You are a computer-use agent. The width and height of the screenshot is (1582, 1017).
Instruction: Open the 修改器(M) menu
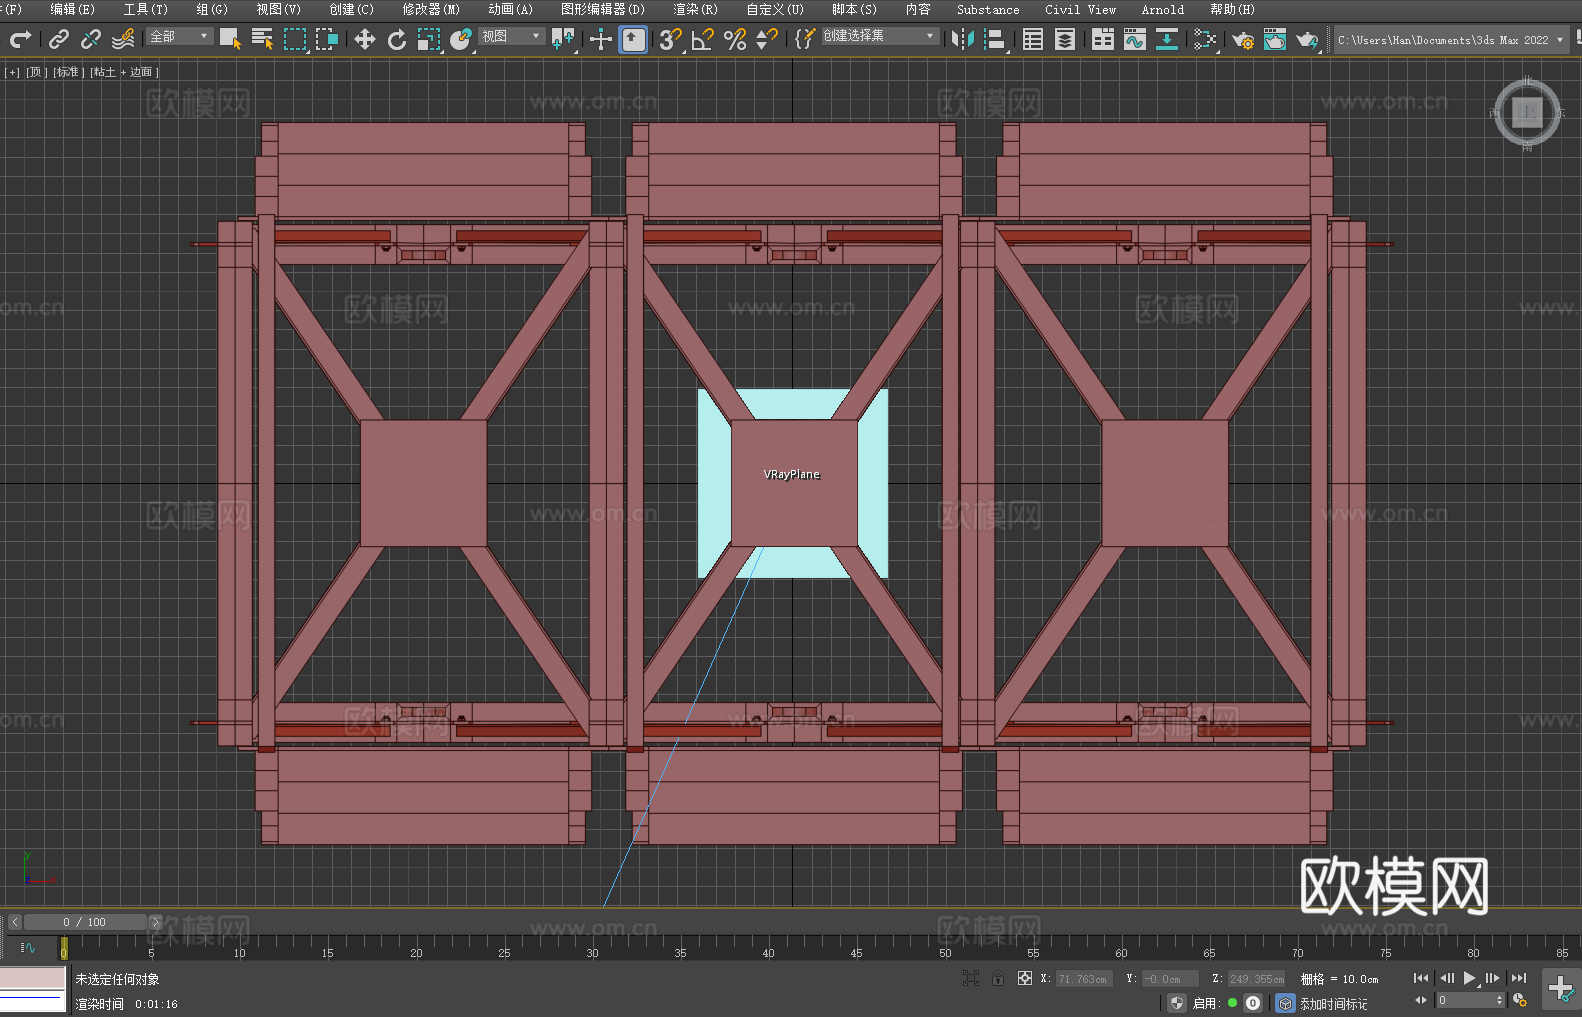[431, 9]
